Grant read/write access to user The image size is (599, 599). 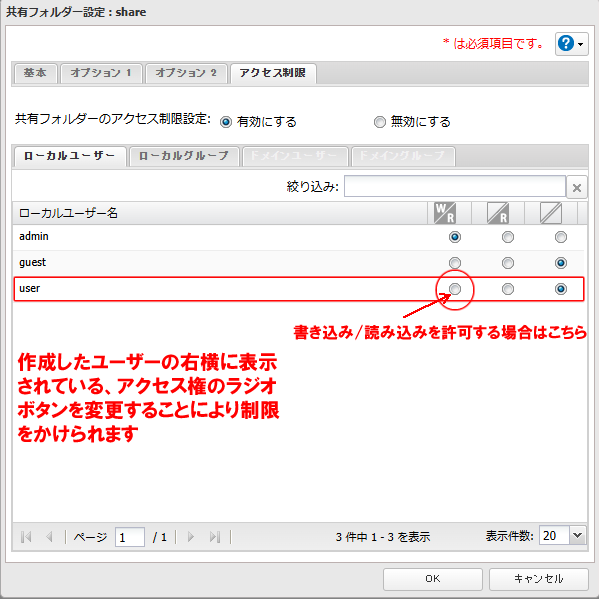455,289
